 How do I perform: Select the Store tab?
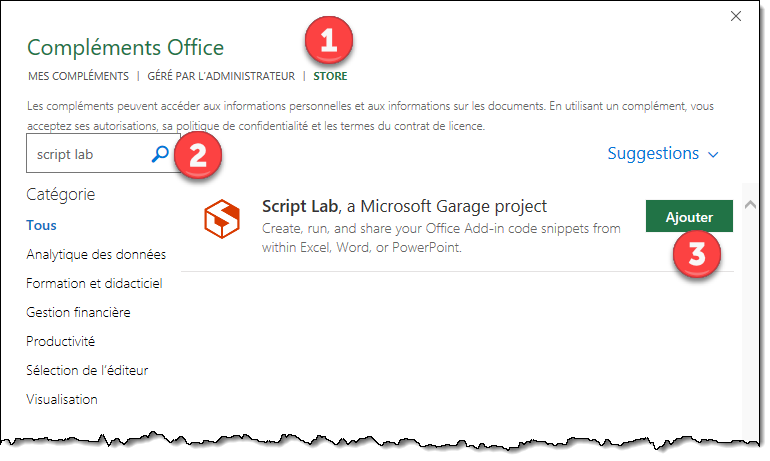pos(331,76)
